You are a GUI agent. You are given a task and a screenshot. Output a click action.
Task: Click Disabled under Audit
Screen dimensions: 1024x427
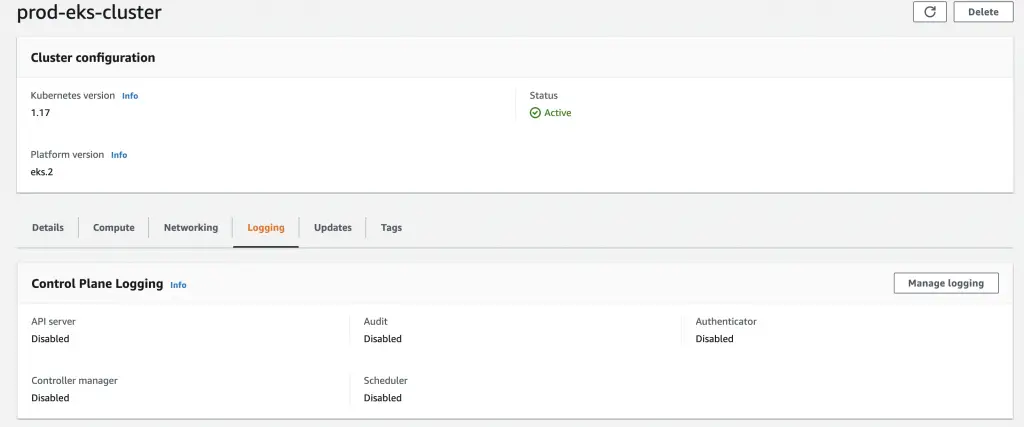383,339
